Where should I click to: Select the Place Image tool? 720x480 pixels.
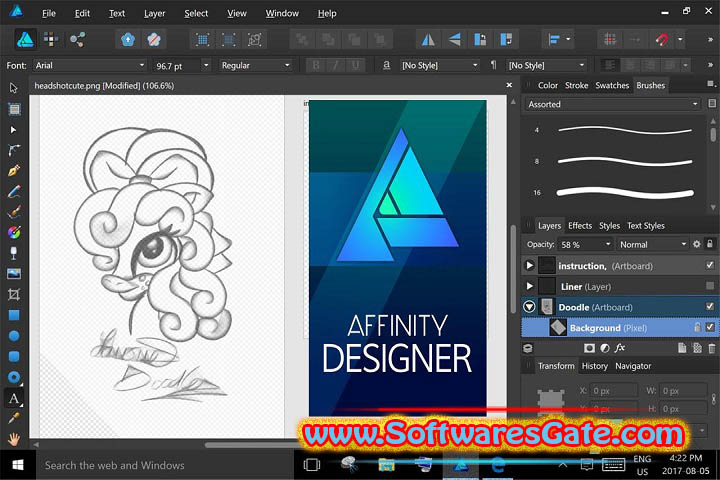14,274
